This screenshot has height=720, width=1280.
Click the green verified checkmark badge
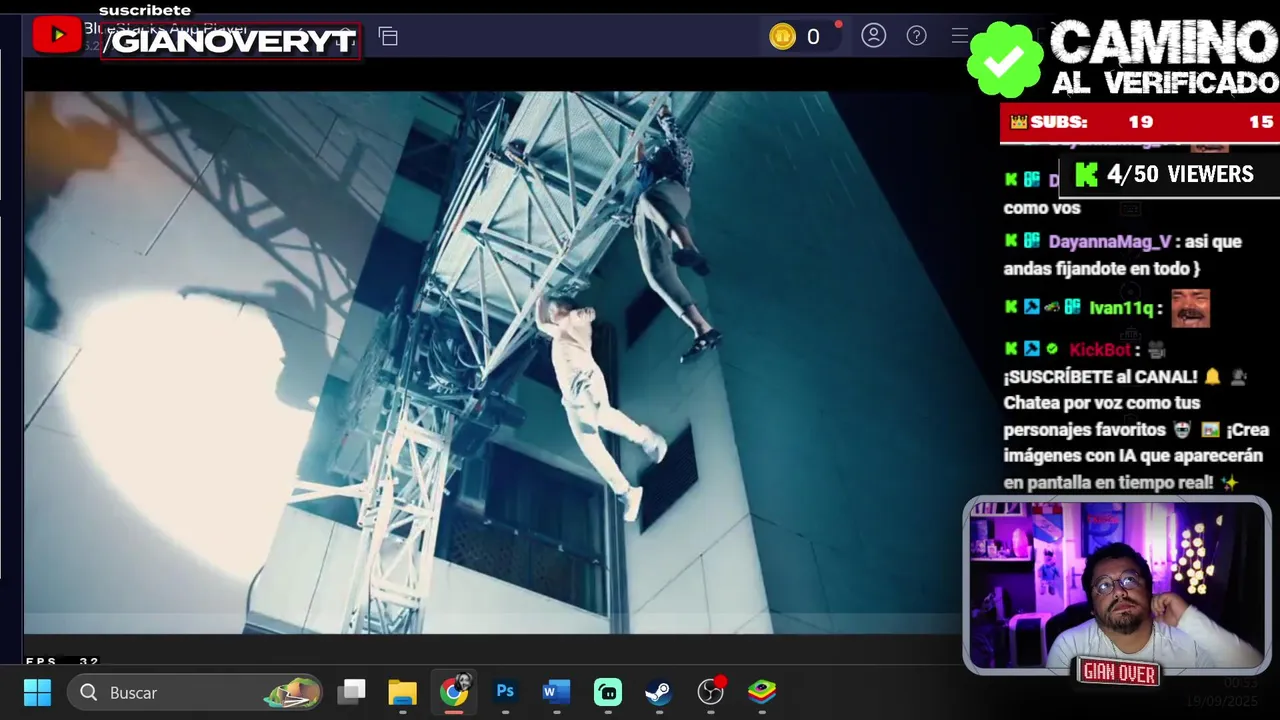coord(1005,60)
